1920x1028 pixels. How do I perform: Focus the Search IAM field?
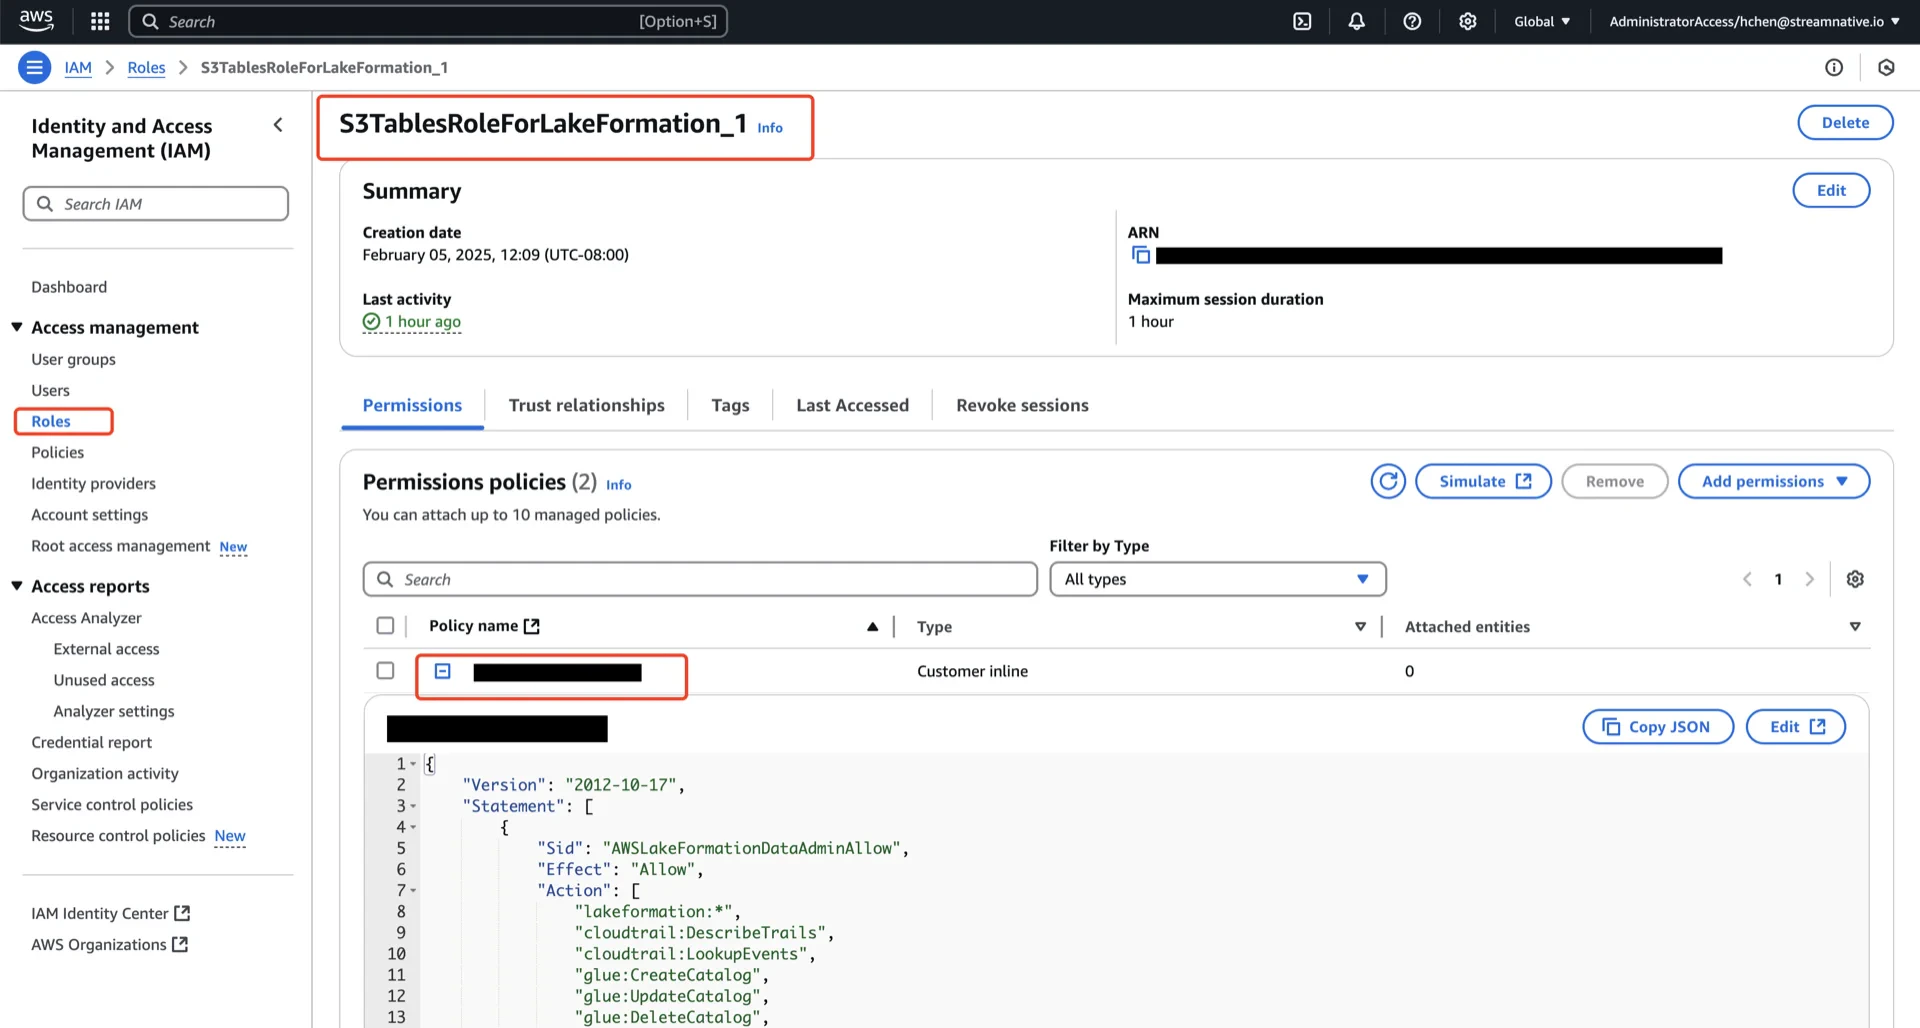156,204
